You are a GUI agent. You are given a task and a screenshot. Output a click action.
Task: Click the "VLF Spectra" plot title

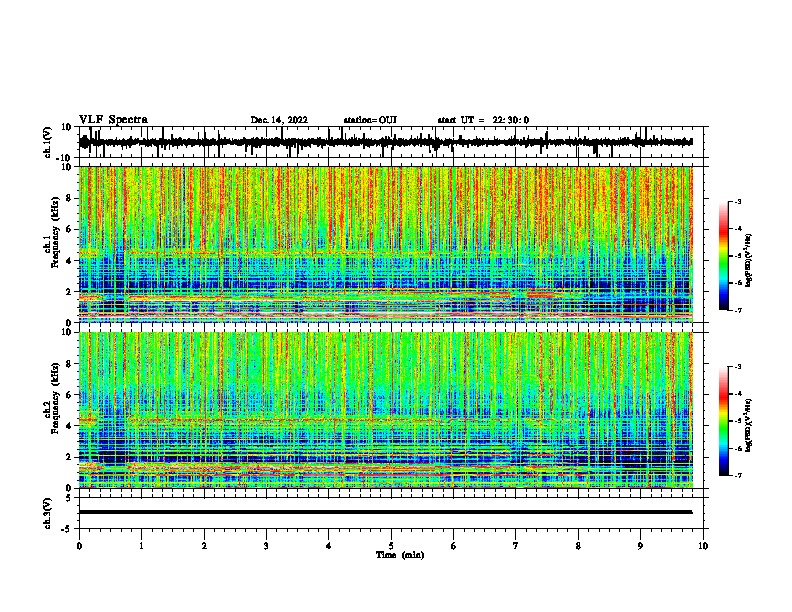[x=113, y=120]
